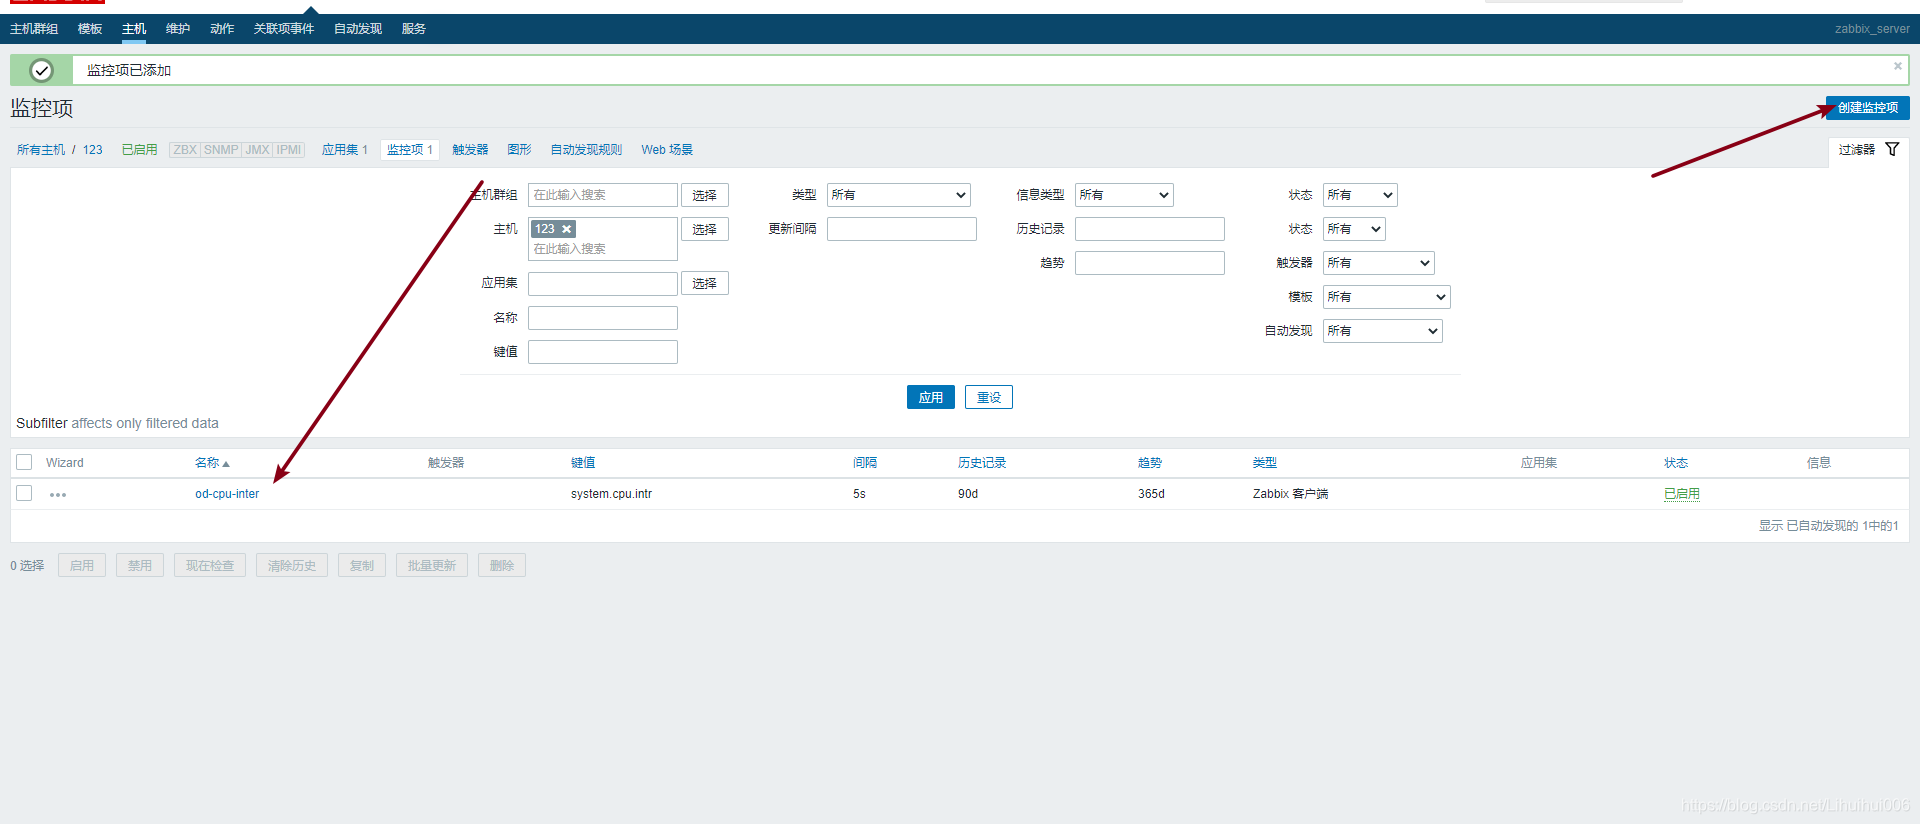Image resolution: width=1920 pixels, height=824 pixels.
Task: Focus the 名称 input field
Action: pyautogui.click(x=603, y=318)
